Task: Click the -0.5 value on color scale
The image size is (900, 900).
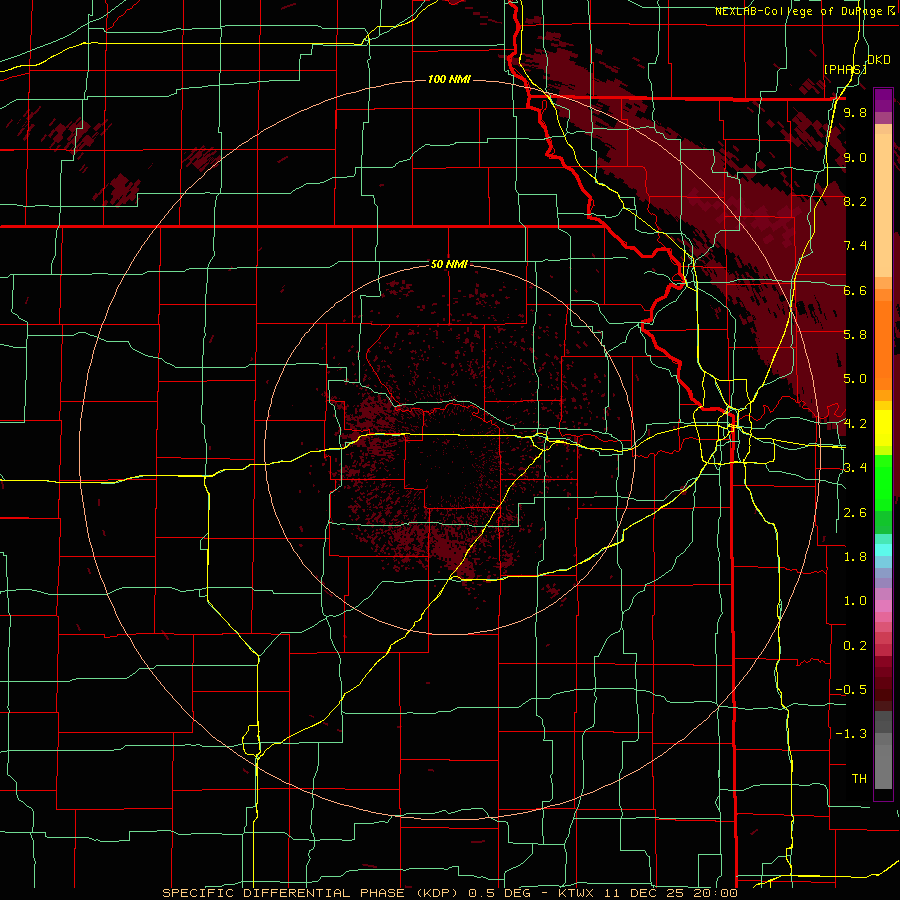Action: [851, 690]
